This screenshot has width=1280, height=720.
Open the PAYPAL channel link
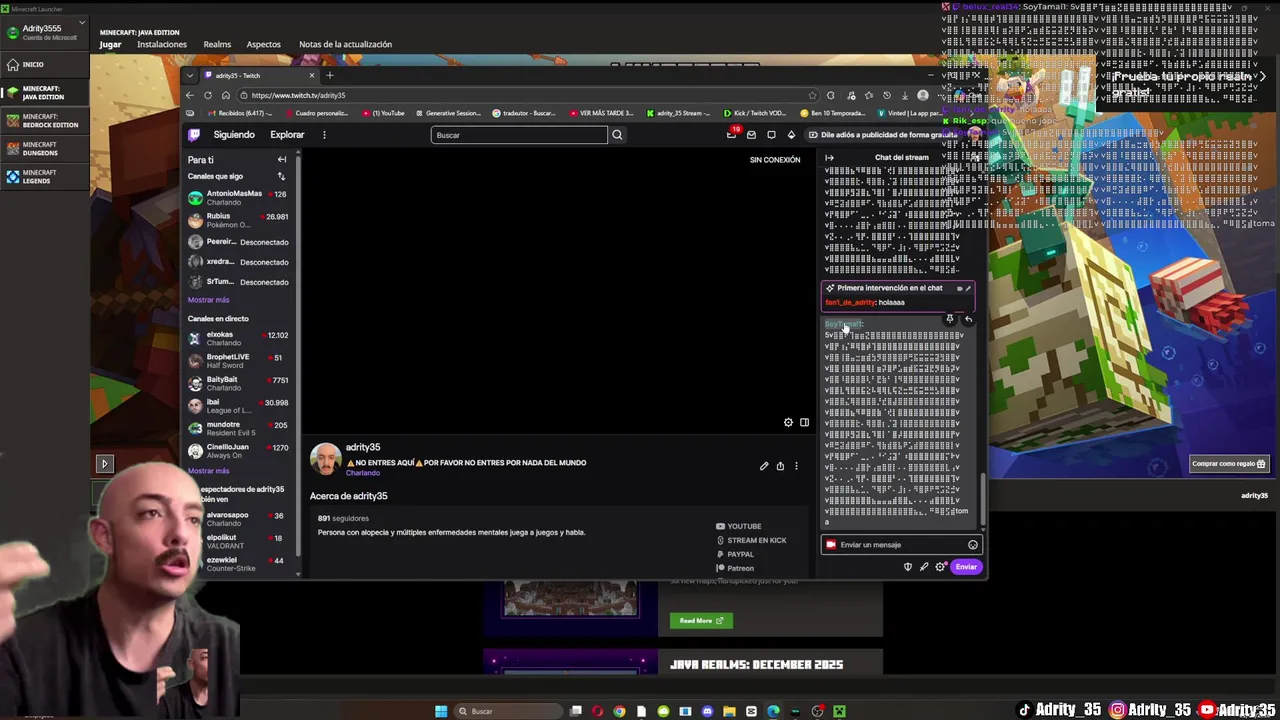(735, 554)
